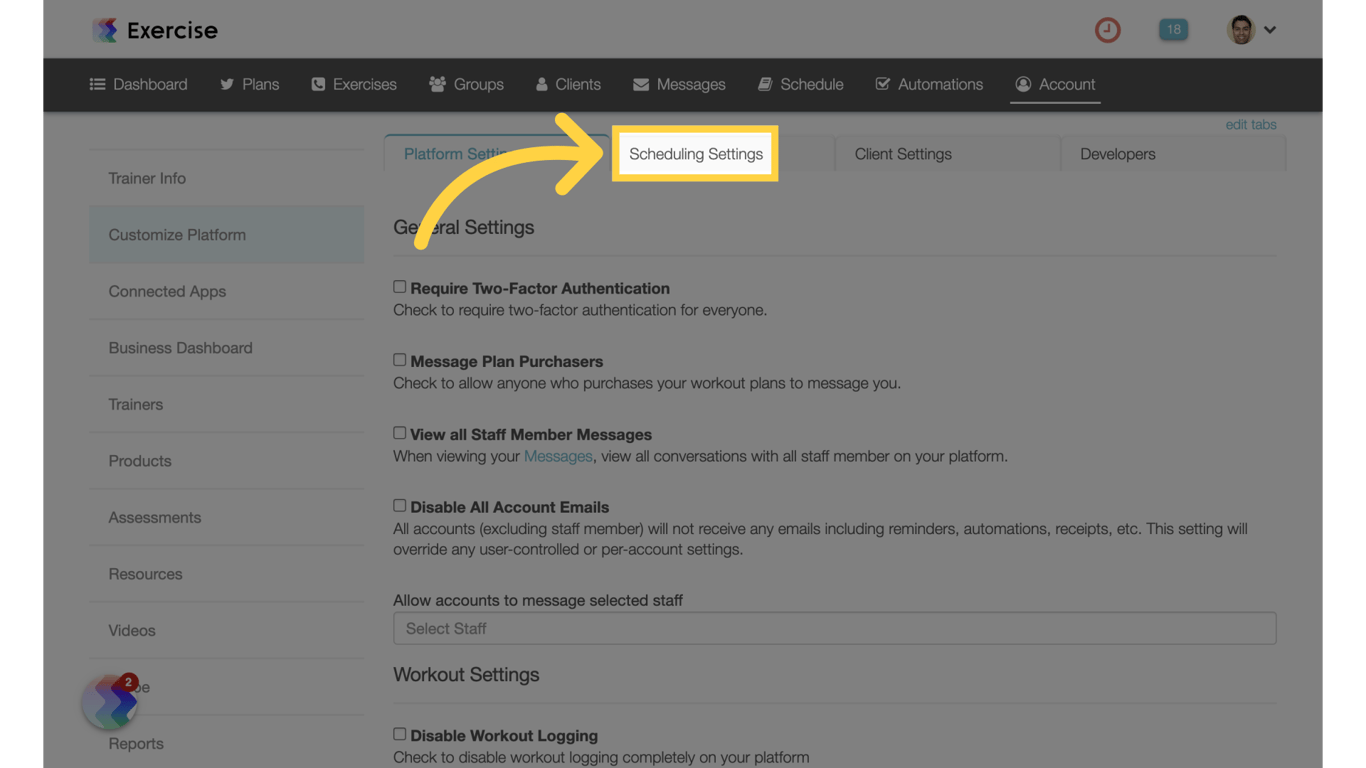Check the Message Plan Purchasers option
1366x768 pixels.
point(399,359)
